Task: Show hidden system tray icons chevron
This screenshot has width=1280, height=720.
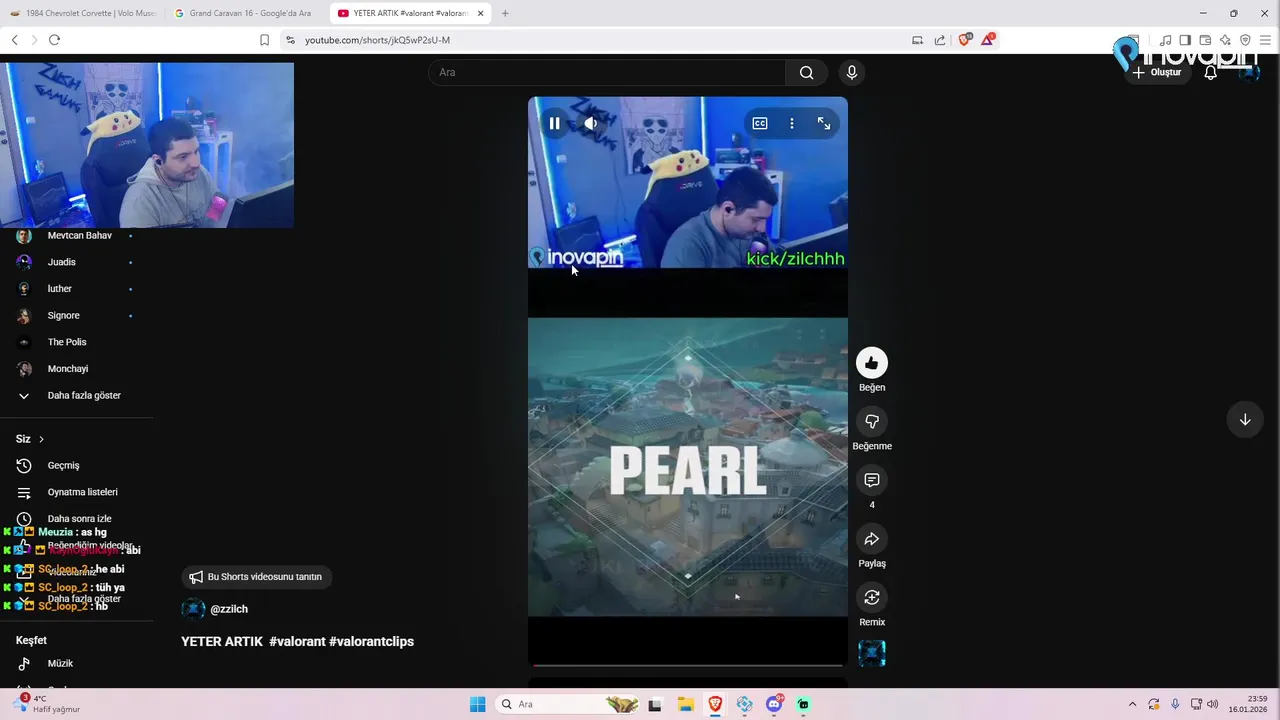Action: click(x=1132, y=704)
